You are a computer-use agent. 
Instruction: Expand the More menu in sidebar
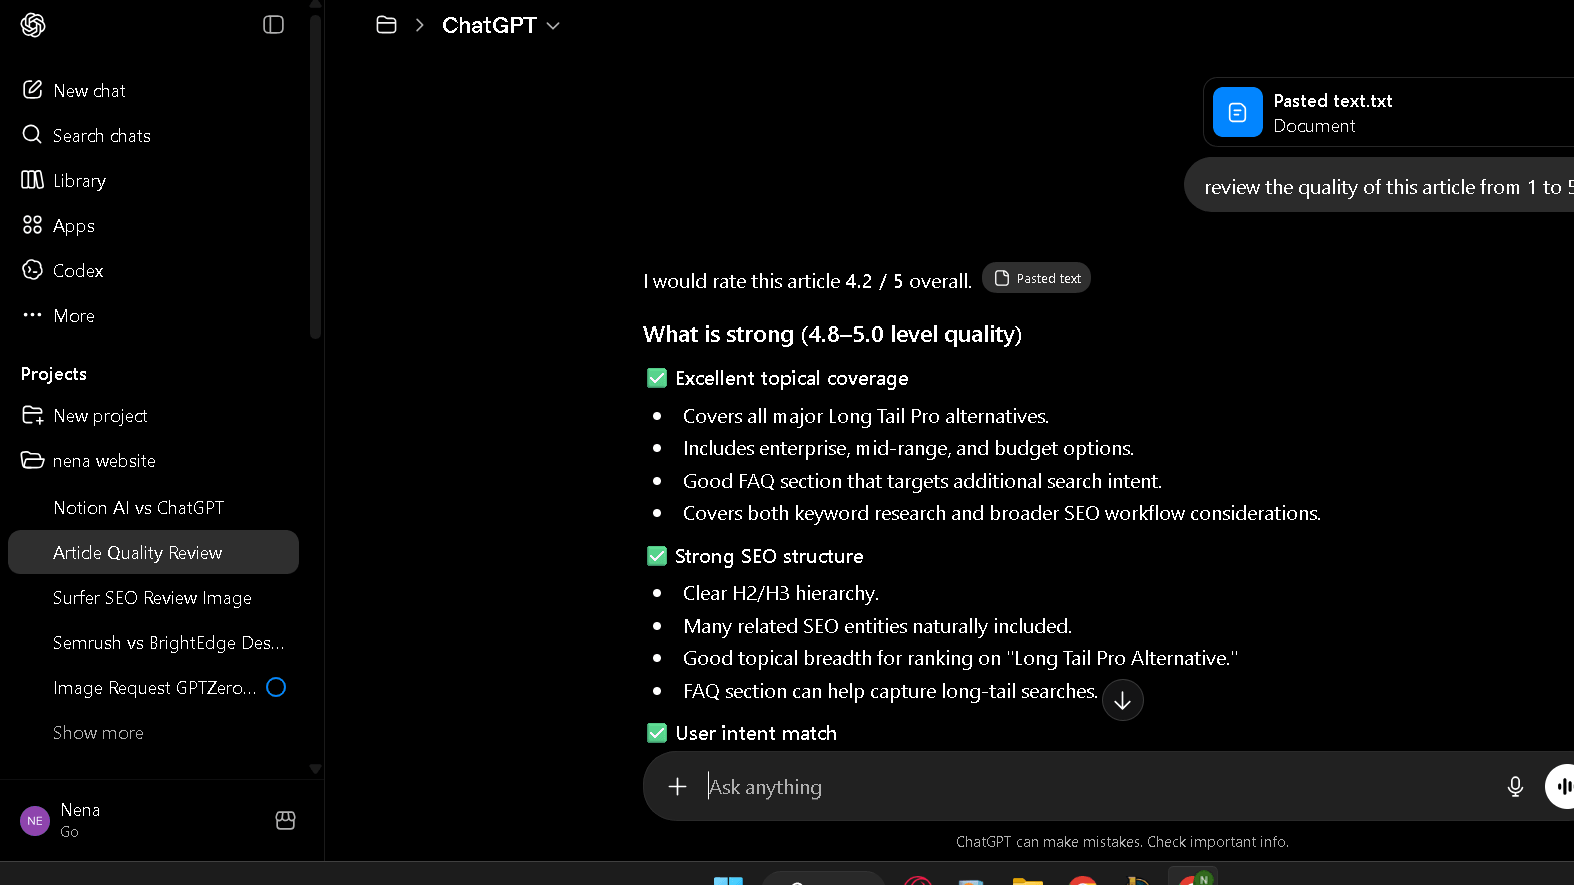[x=153, y=315]
